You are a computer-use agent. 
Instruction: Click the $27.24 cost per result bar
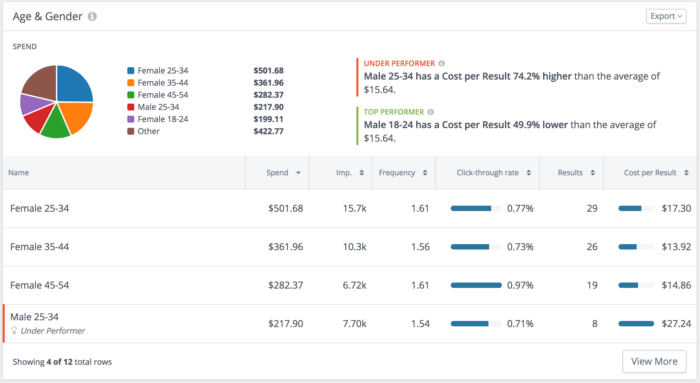[x=636, y=324]
